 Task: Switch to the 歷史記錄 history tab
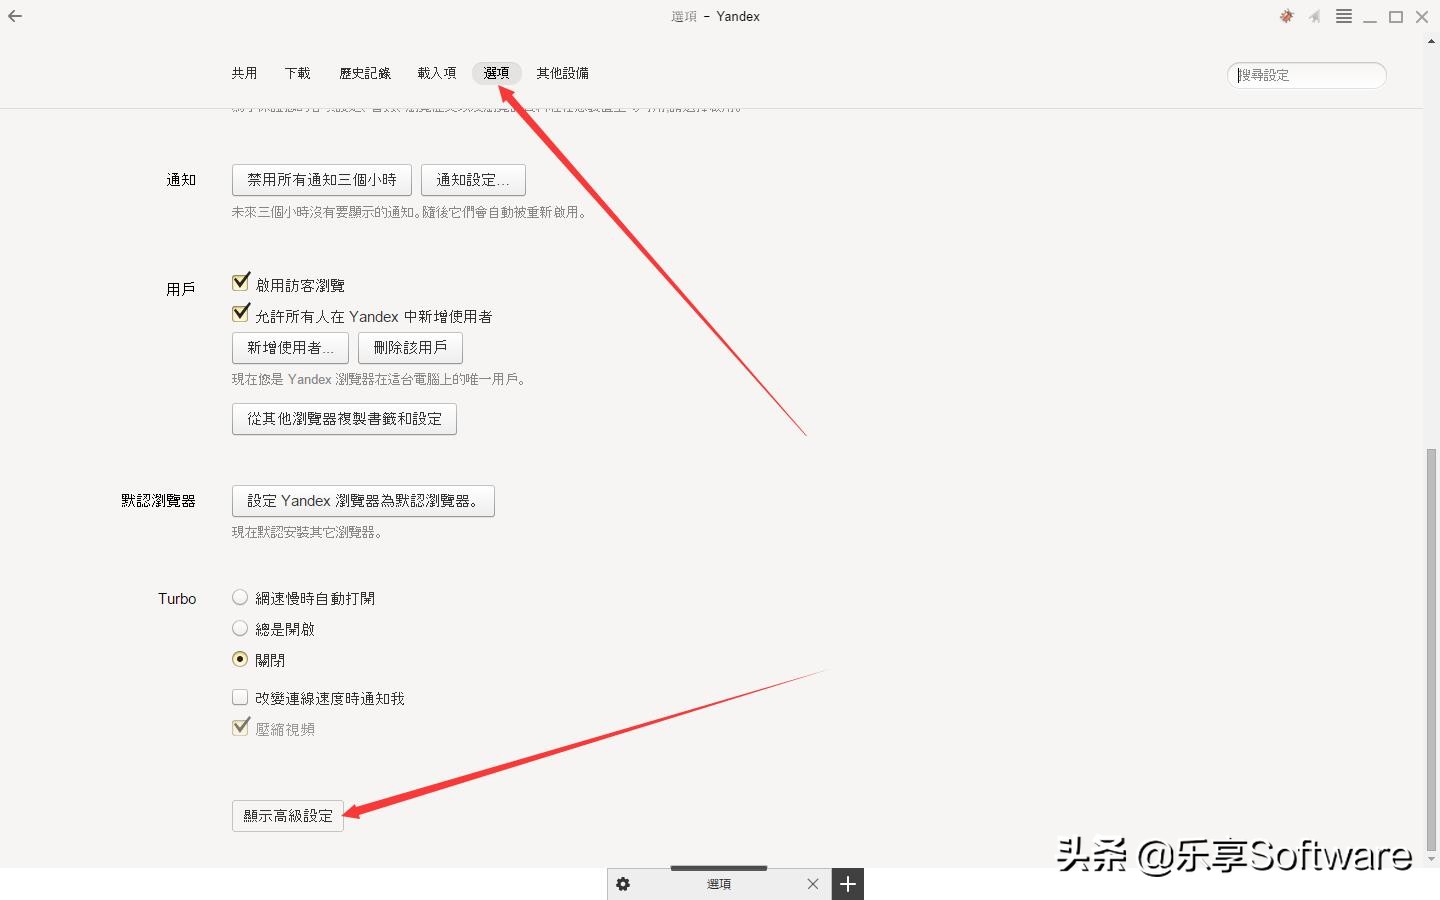[364, 73]
